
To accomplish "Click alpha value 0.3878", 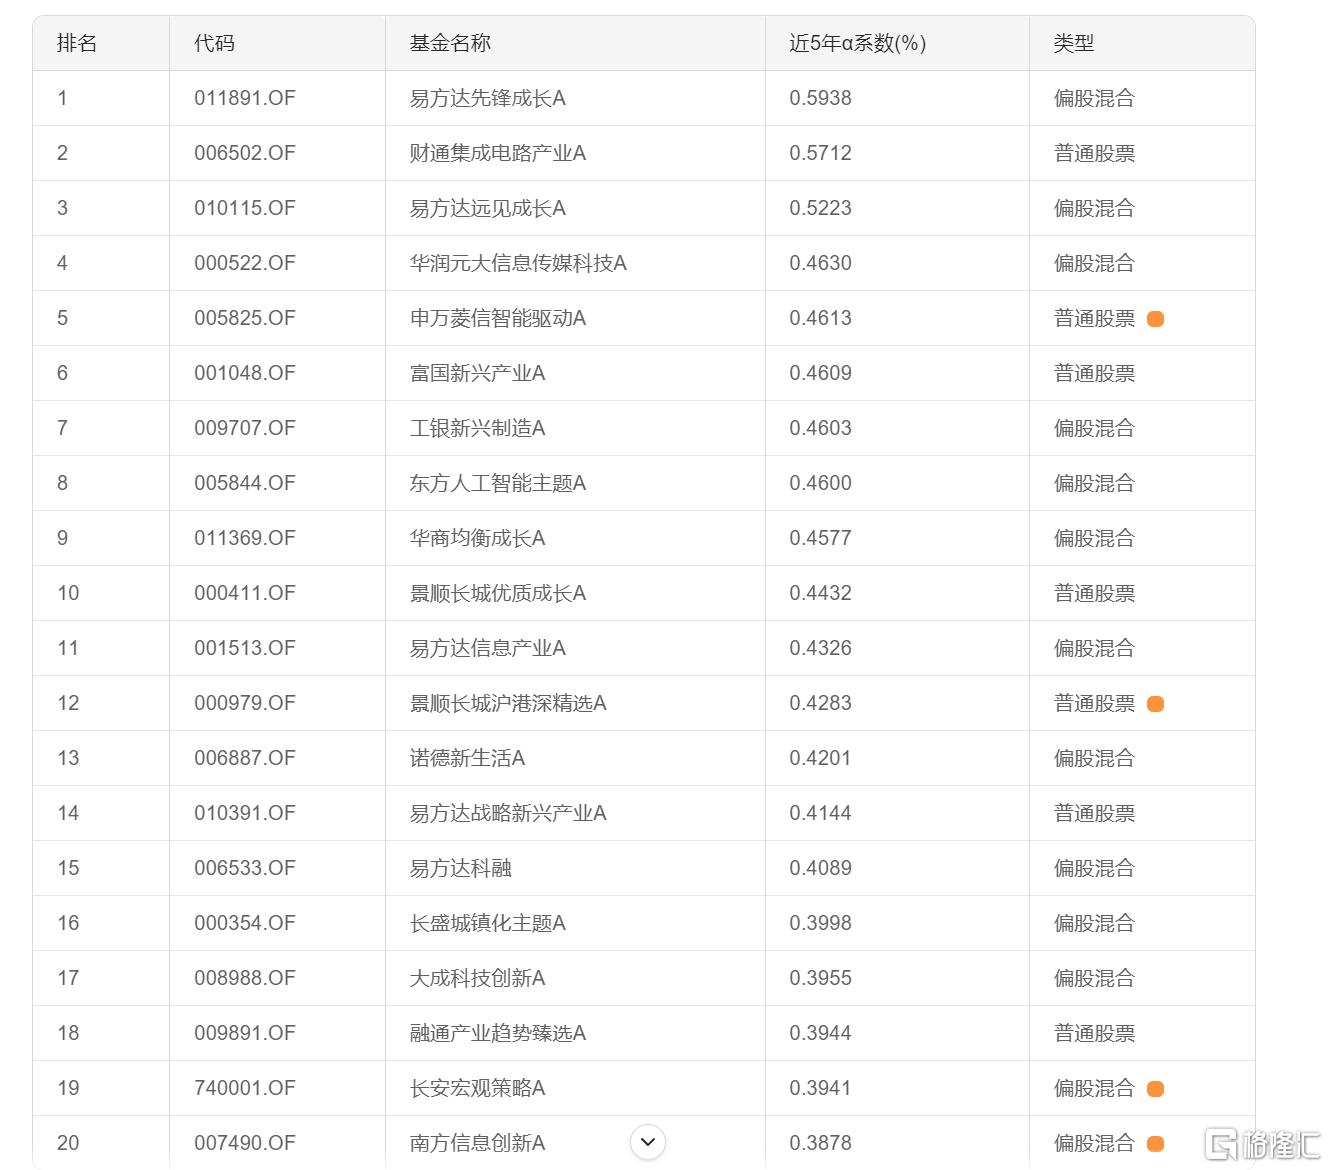I will pyautogui.click(x=821, y=1143).
